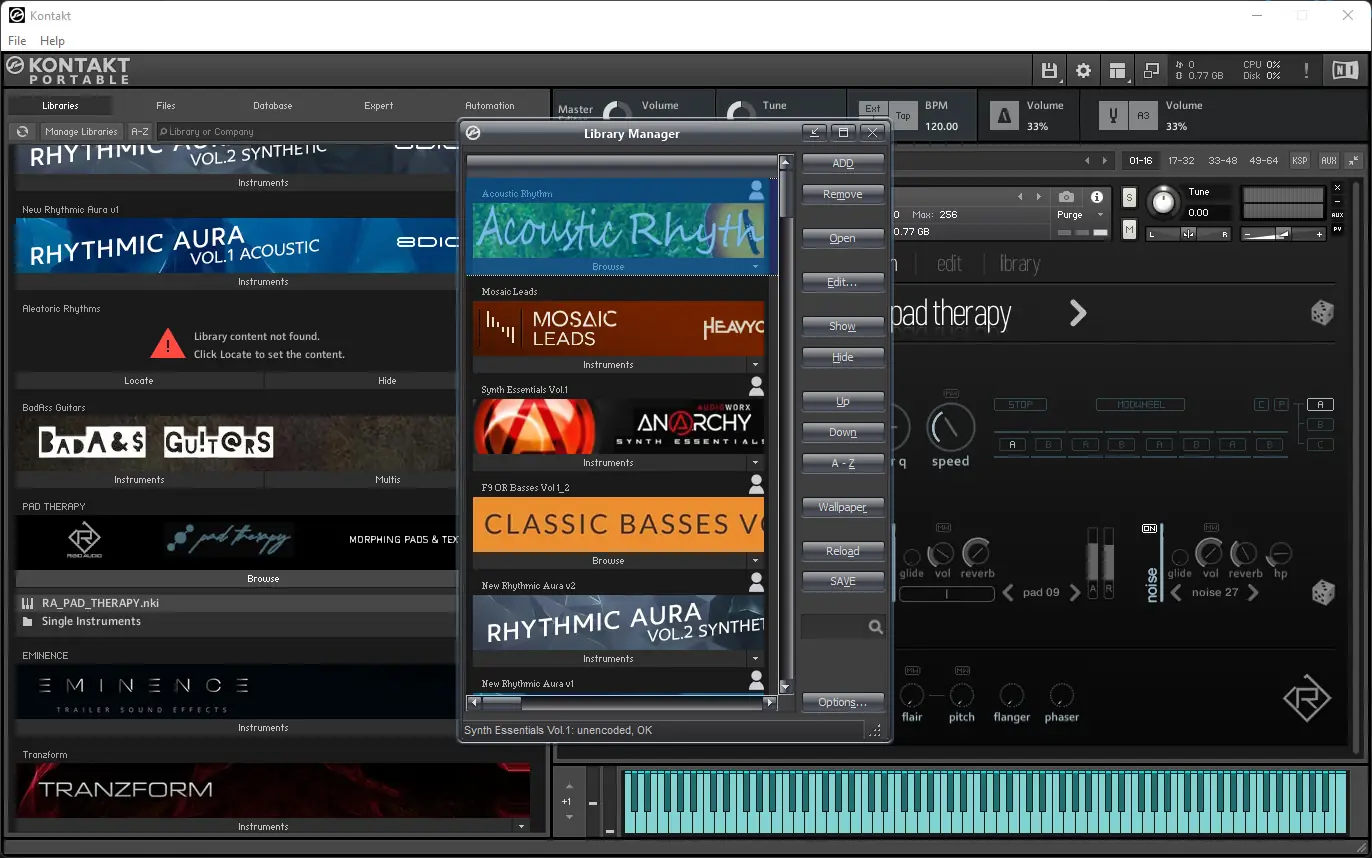Toggle the A-Z library sort button
Image resolution: width=1372 pixels, height=858 pixels.
pyautogui.click(x=140, y=131)
